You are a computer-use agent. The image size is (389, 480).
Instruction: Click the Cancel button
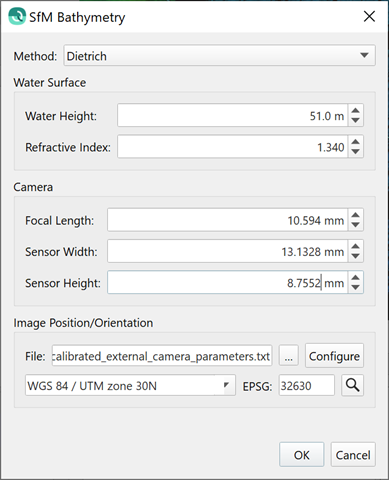click(x=353, y=455)
